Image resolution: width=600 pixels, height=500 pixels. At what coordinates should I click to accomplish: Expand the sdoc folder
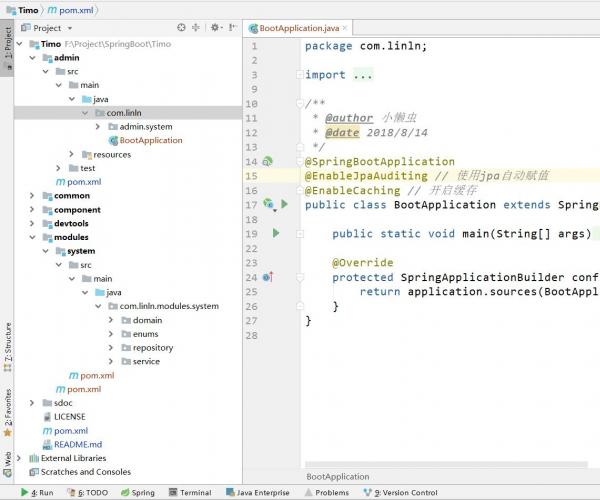pos(32,403)
